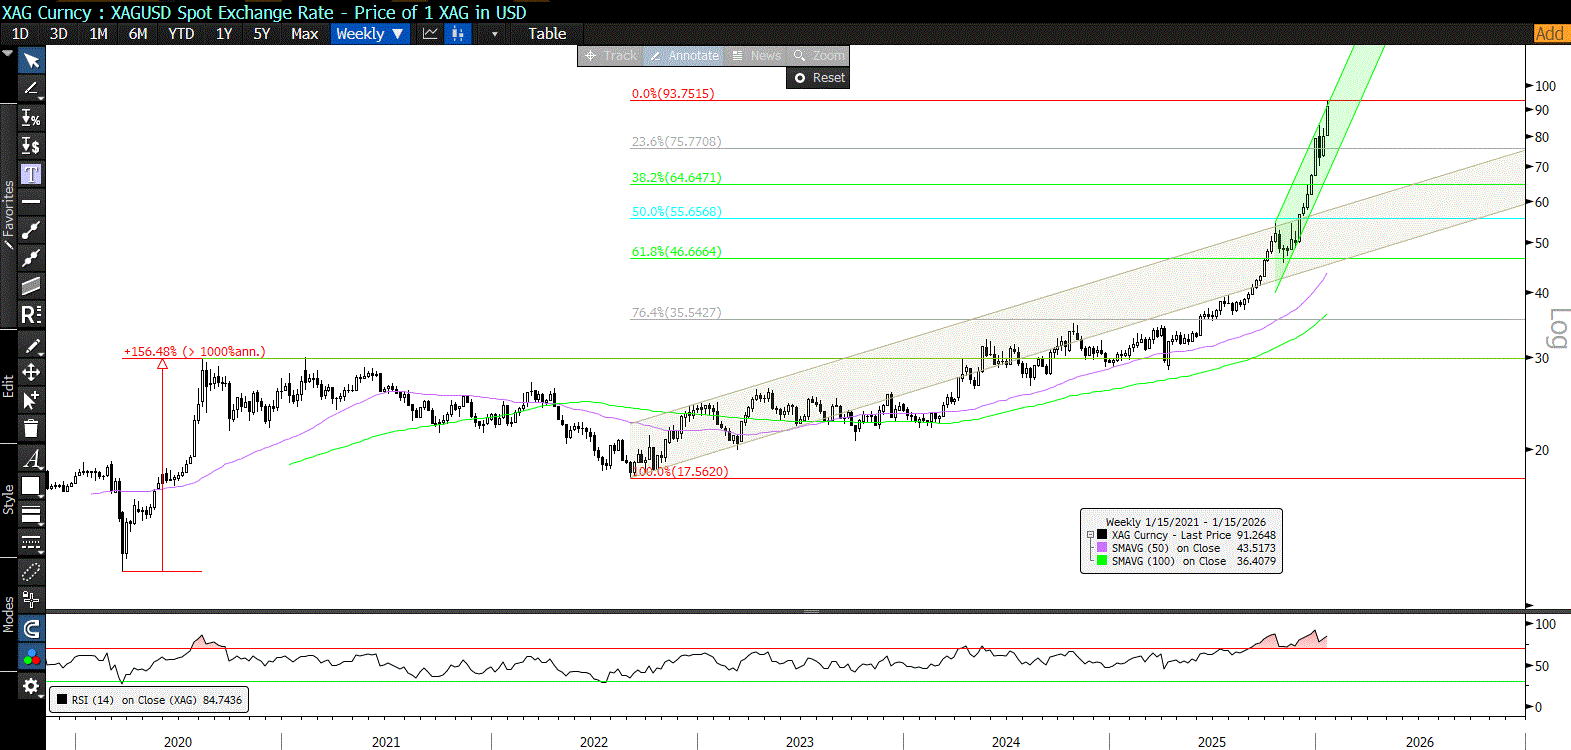The image size is (1571, 750).
Task: Open the chart settings gear dropdown
Action: pyautogui.click(x=31, y=686)
